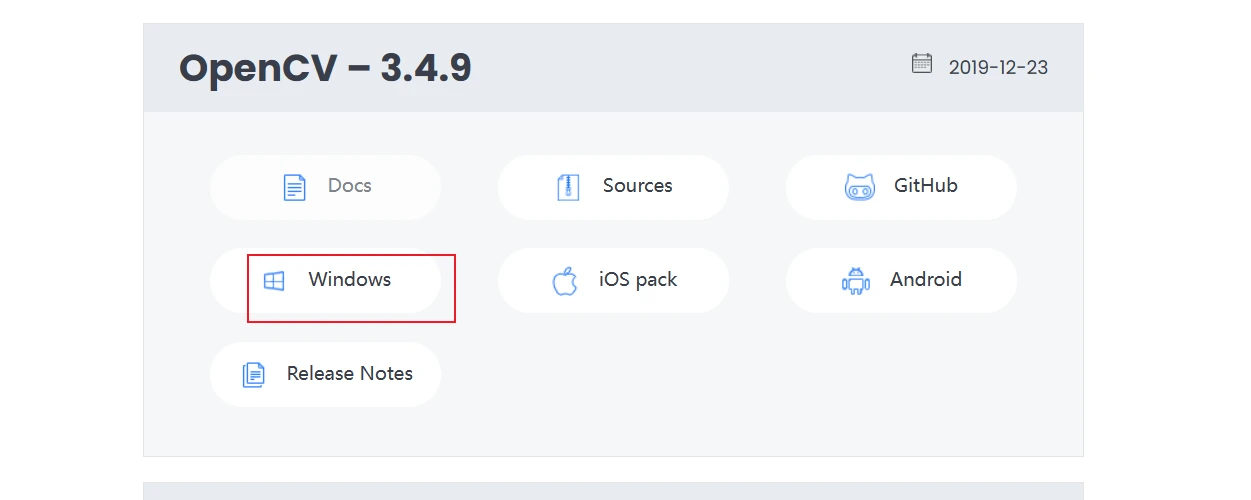Click the Sources zip archive icon
This screenshot has width=1251, height=500.
[x=568, y=187]
